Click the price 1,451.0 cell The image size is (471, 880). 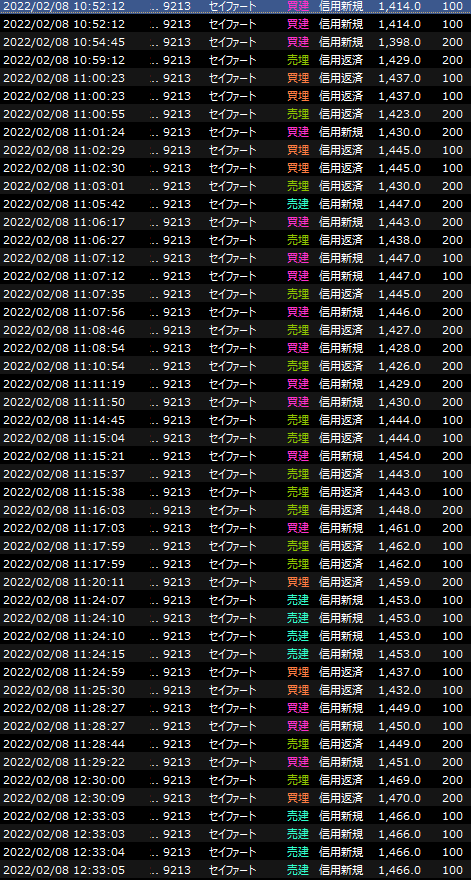coord(400,760)
